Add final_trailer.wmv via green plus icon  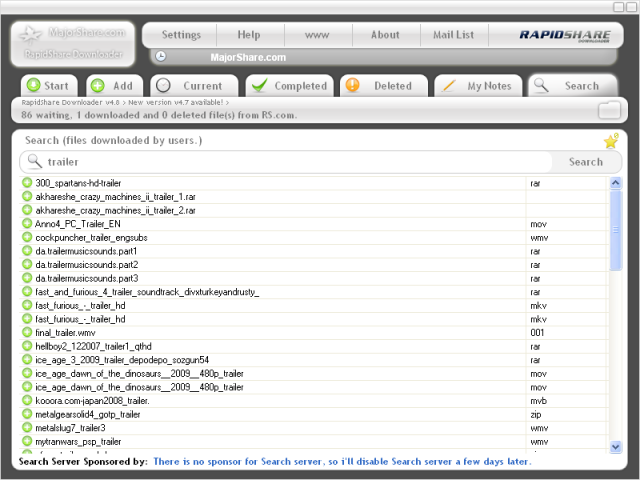[x=27, y=332]
